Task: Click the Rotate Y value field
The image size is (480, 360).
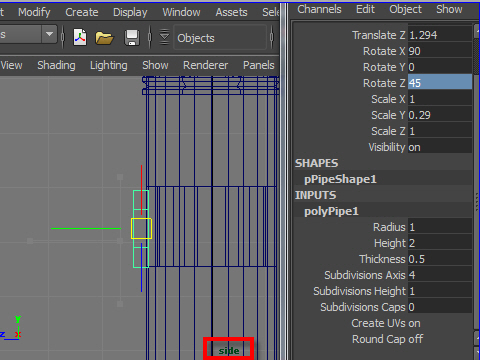Action: click(440, 67)
